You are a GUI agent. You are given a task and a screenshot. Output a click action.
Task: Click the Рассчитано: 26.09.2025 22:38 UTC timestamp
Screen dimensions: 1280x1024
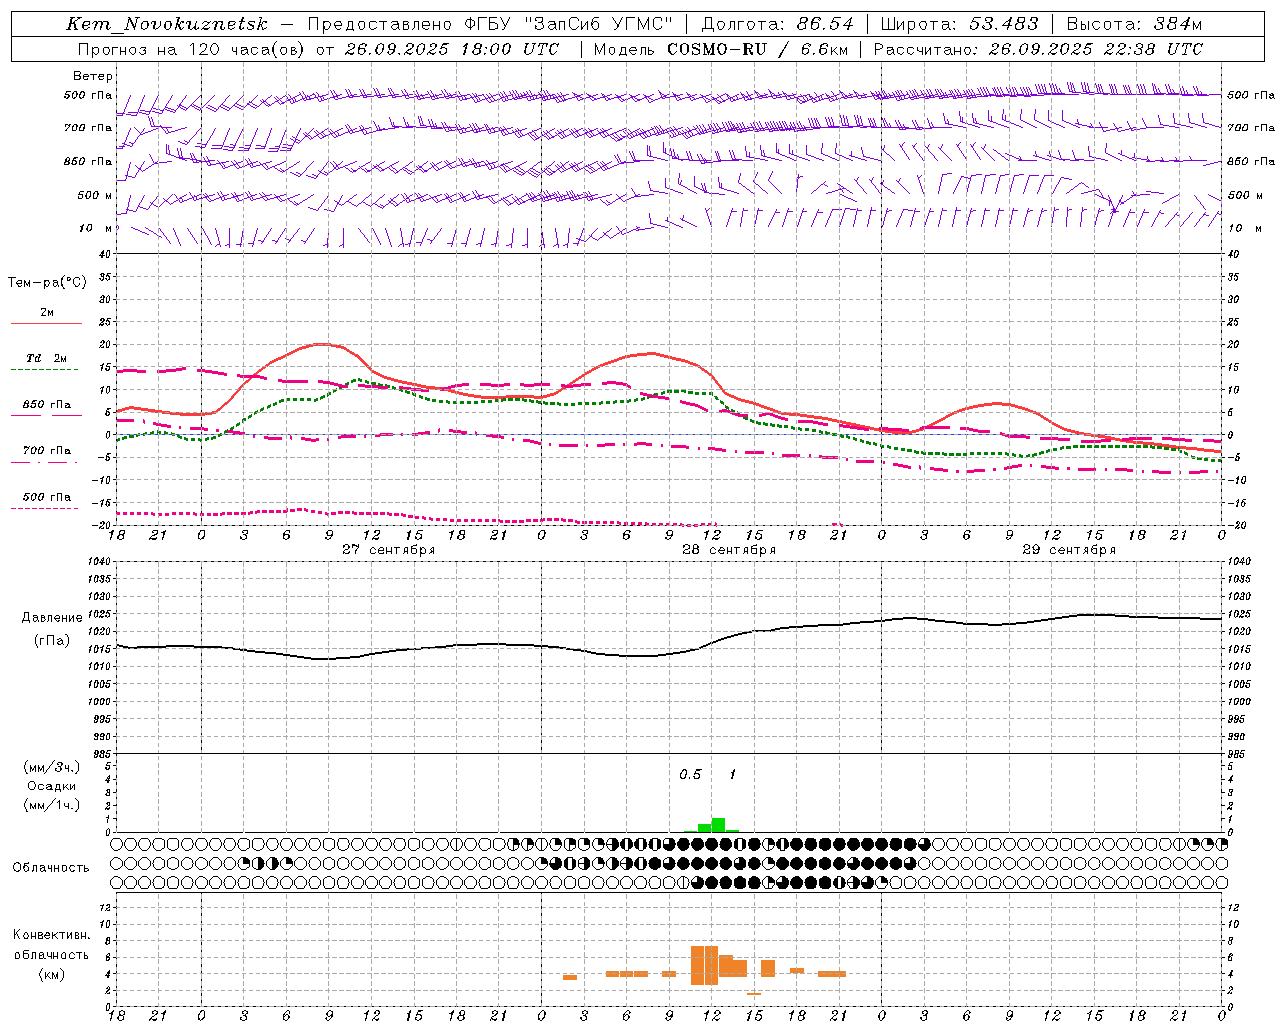click(1037, 49)
